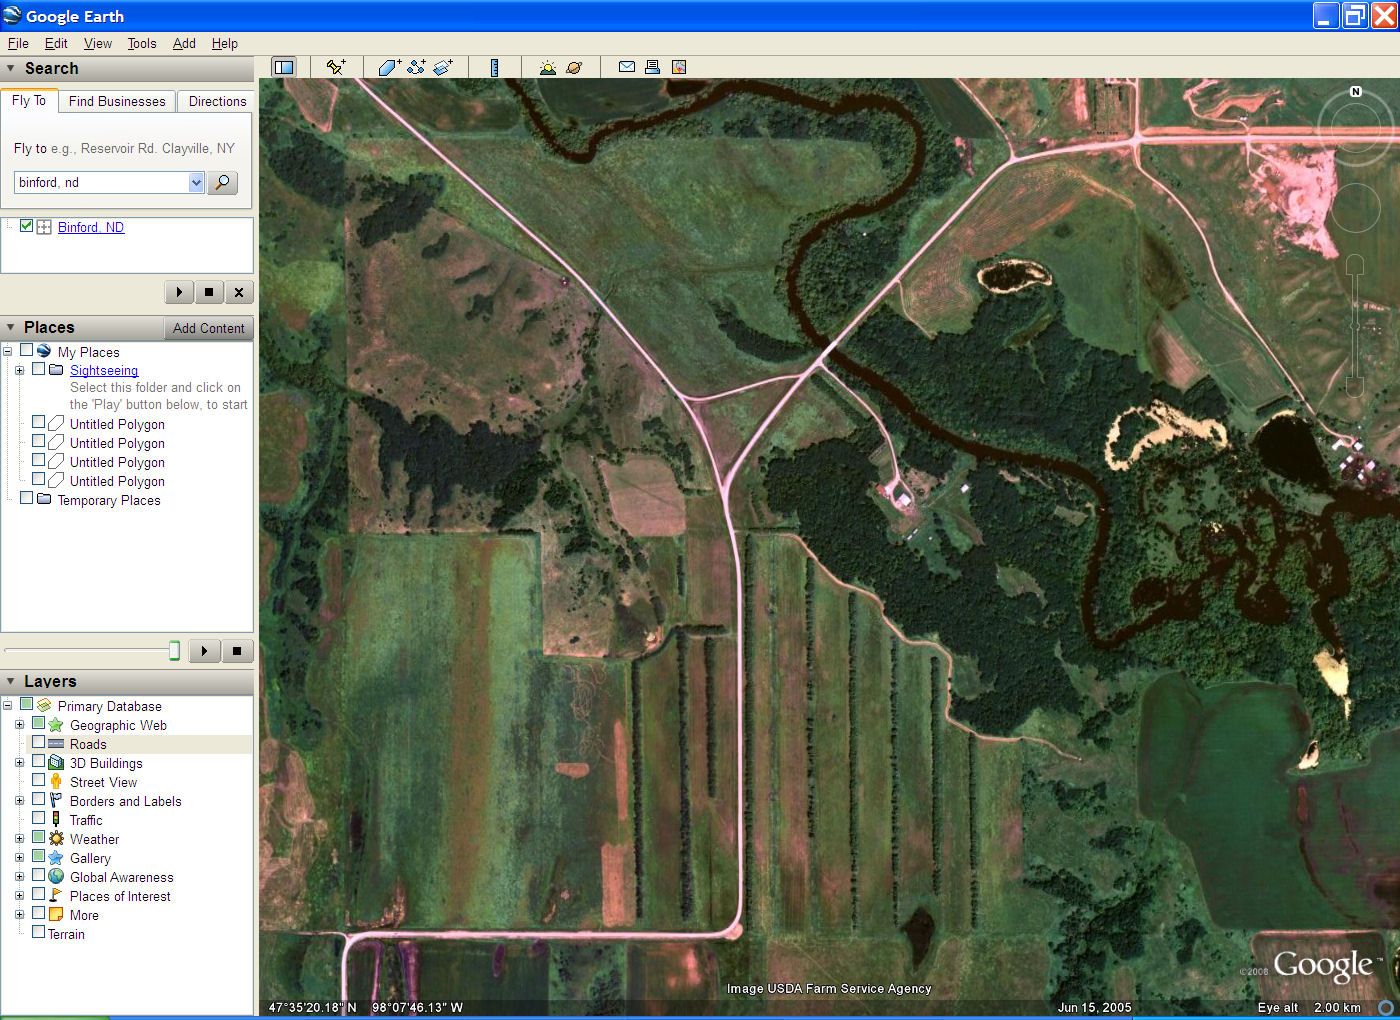
Task: Stop the Places tour button
Action: pos(237,651)
